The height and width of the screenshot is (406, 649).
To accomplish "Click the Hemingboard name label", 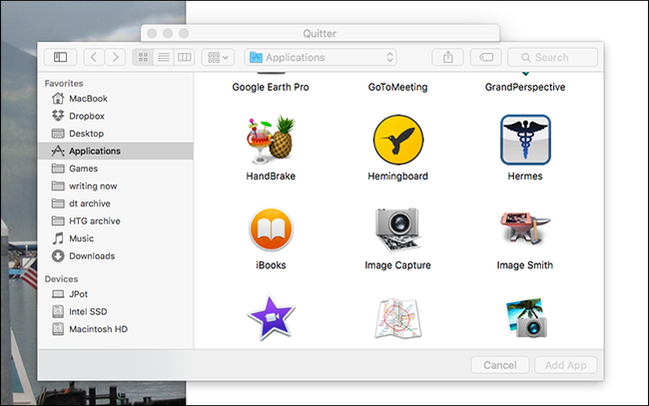I will click(x=398, y=176).
